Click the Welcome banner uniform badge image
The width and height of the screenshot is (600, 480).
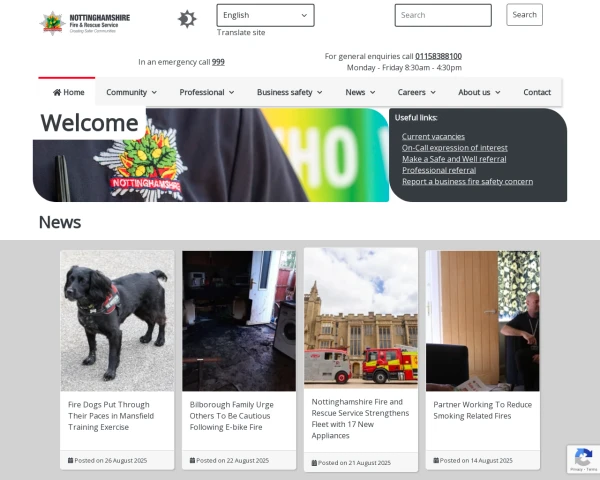point(211,155)
